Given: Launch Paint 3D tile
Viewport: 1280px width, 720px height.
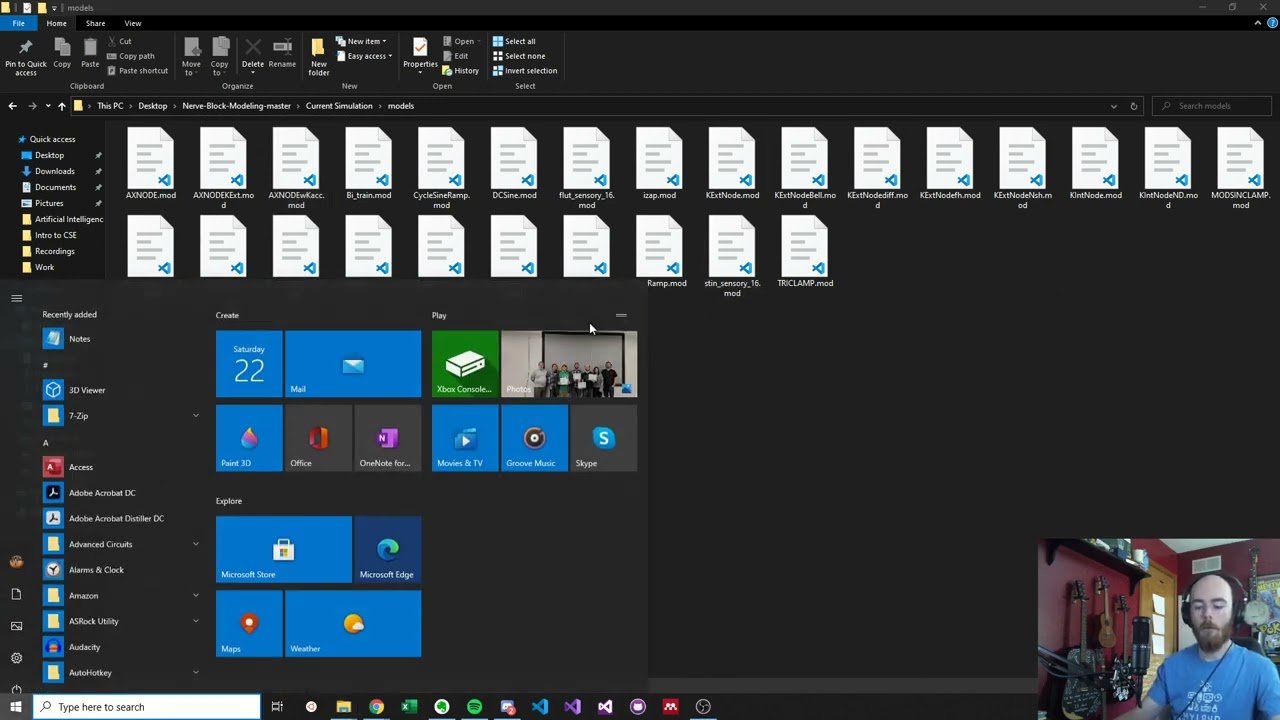Looking at the screenshot, I should pos(249,438).
